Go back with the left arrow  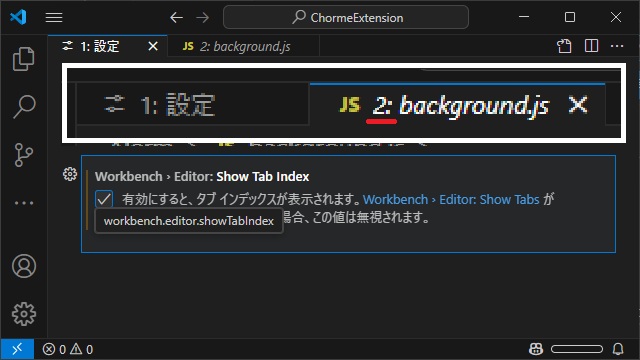click(176, 18)
